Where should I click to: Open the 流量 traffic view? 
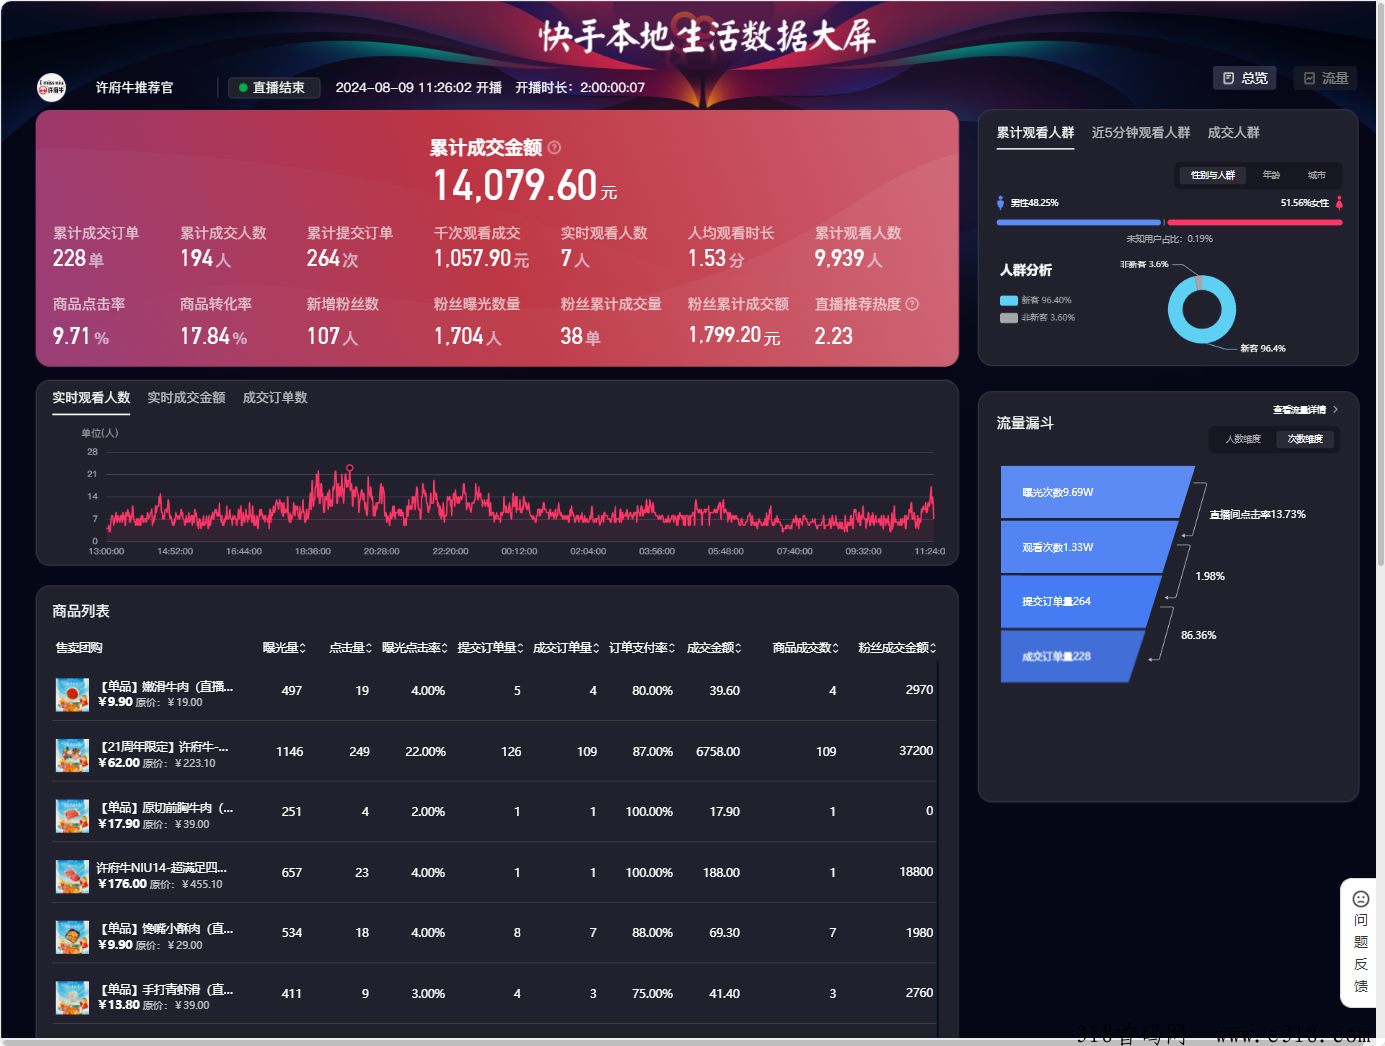coord(1325,78)
